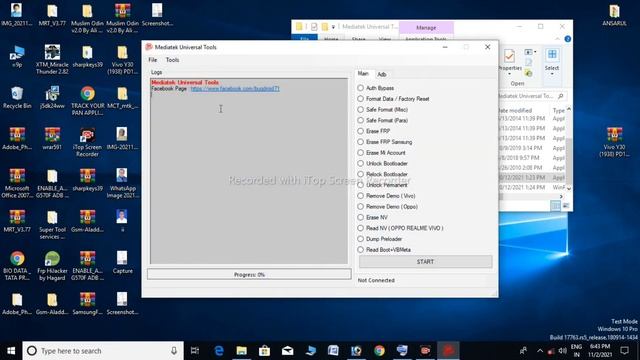Click the Explorer search Mediatek Universal box

(533, 96)
